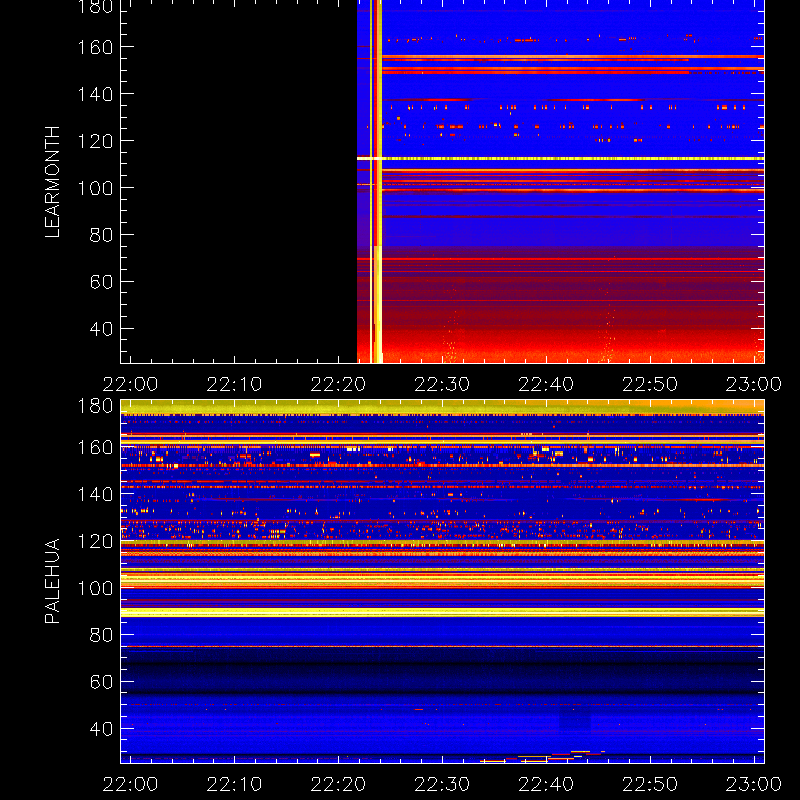This screenshot has width=800, height=800.
Task: Select the 40 tick label on LEARMONTH axis
Action: coord(101,329)
